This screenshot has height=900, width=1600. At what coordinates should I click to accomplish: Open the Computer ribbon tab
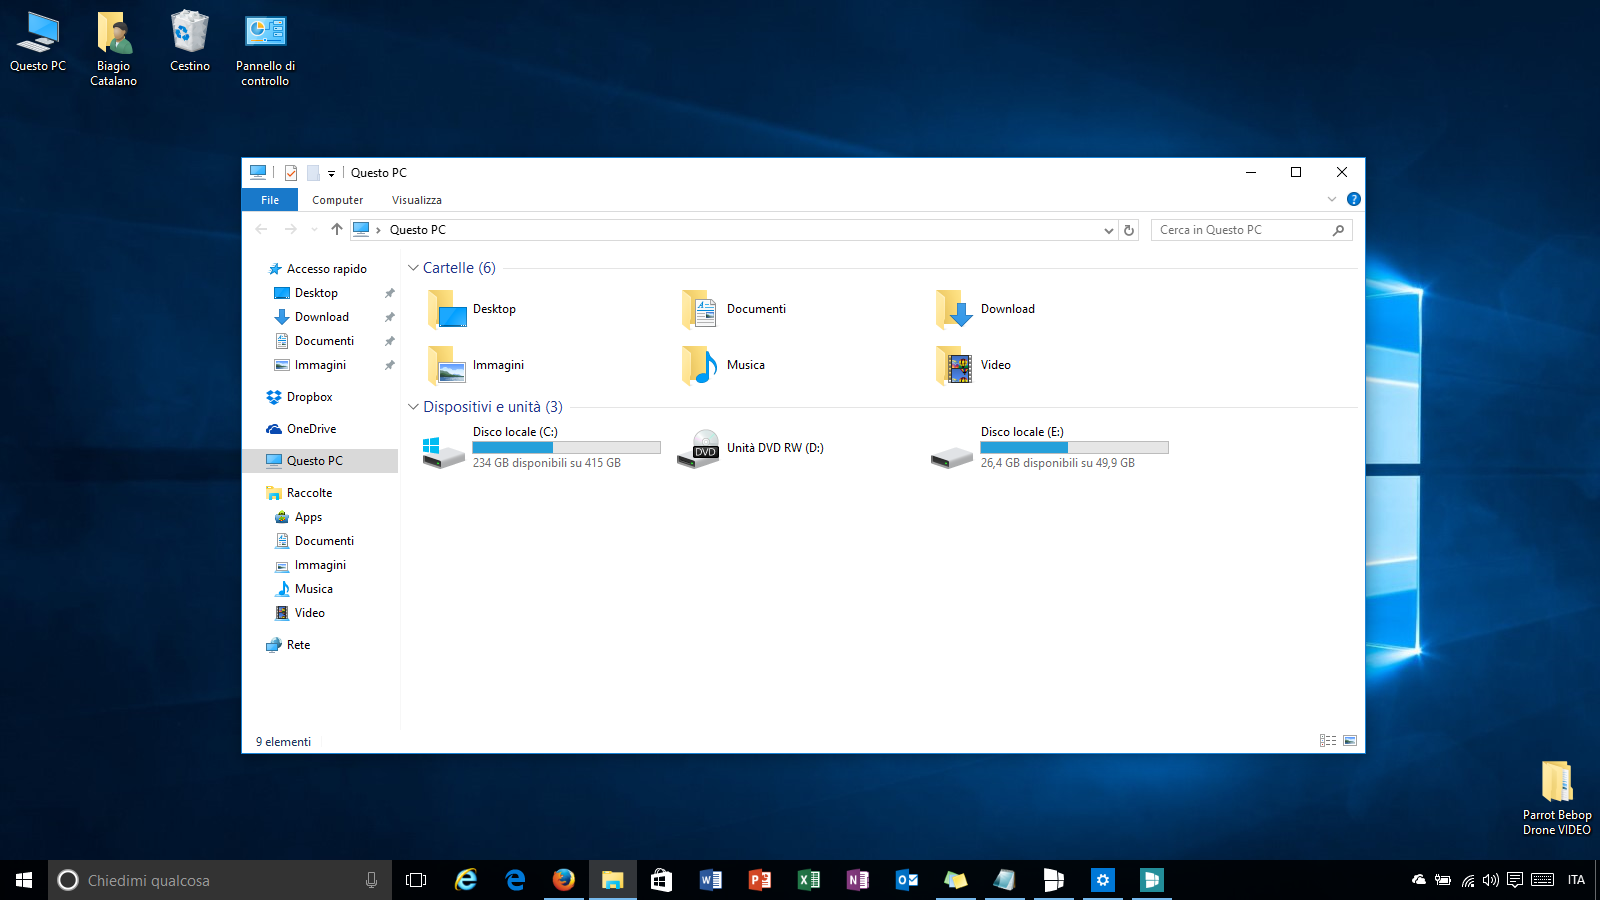tap(338, 200)
